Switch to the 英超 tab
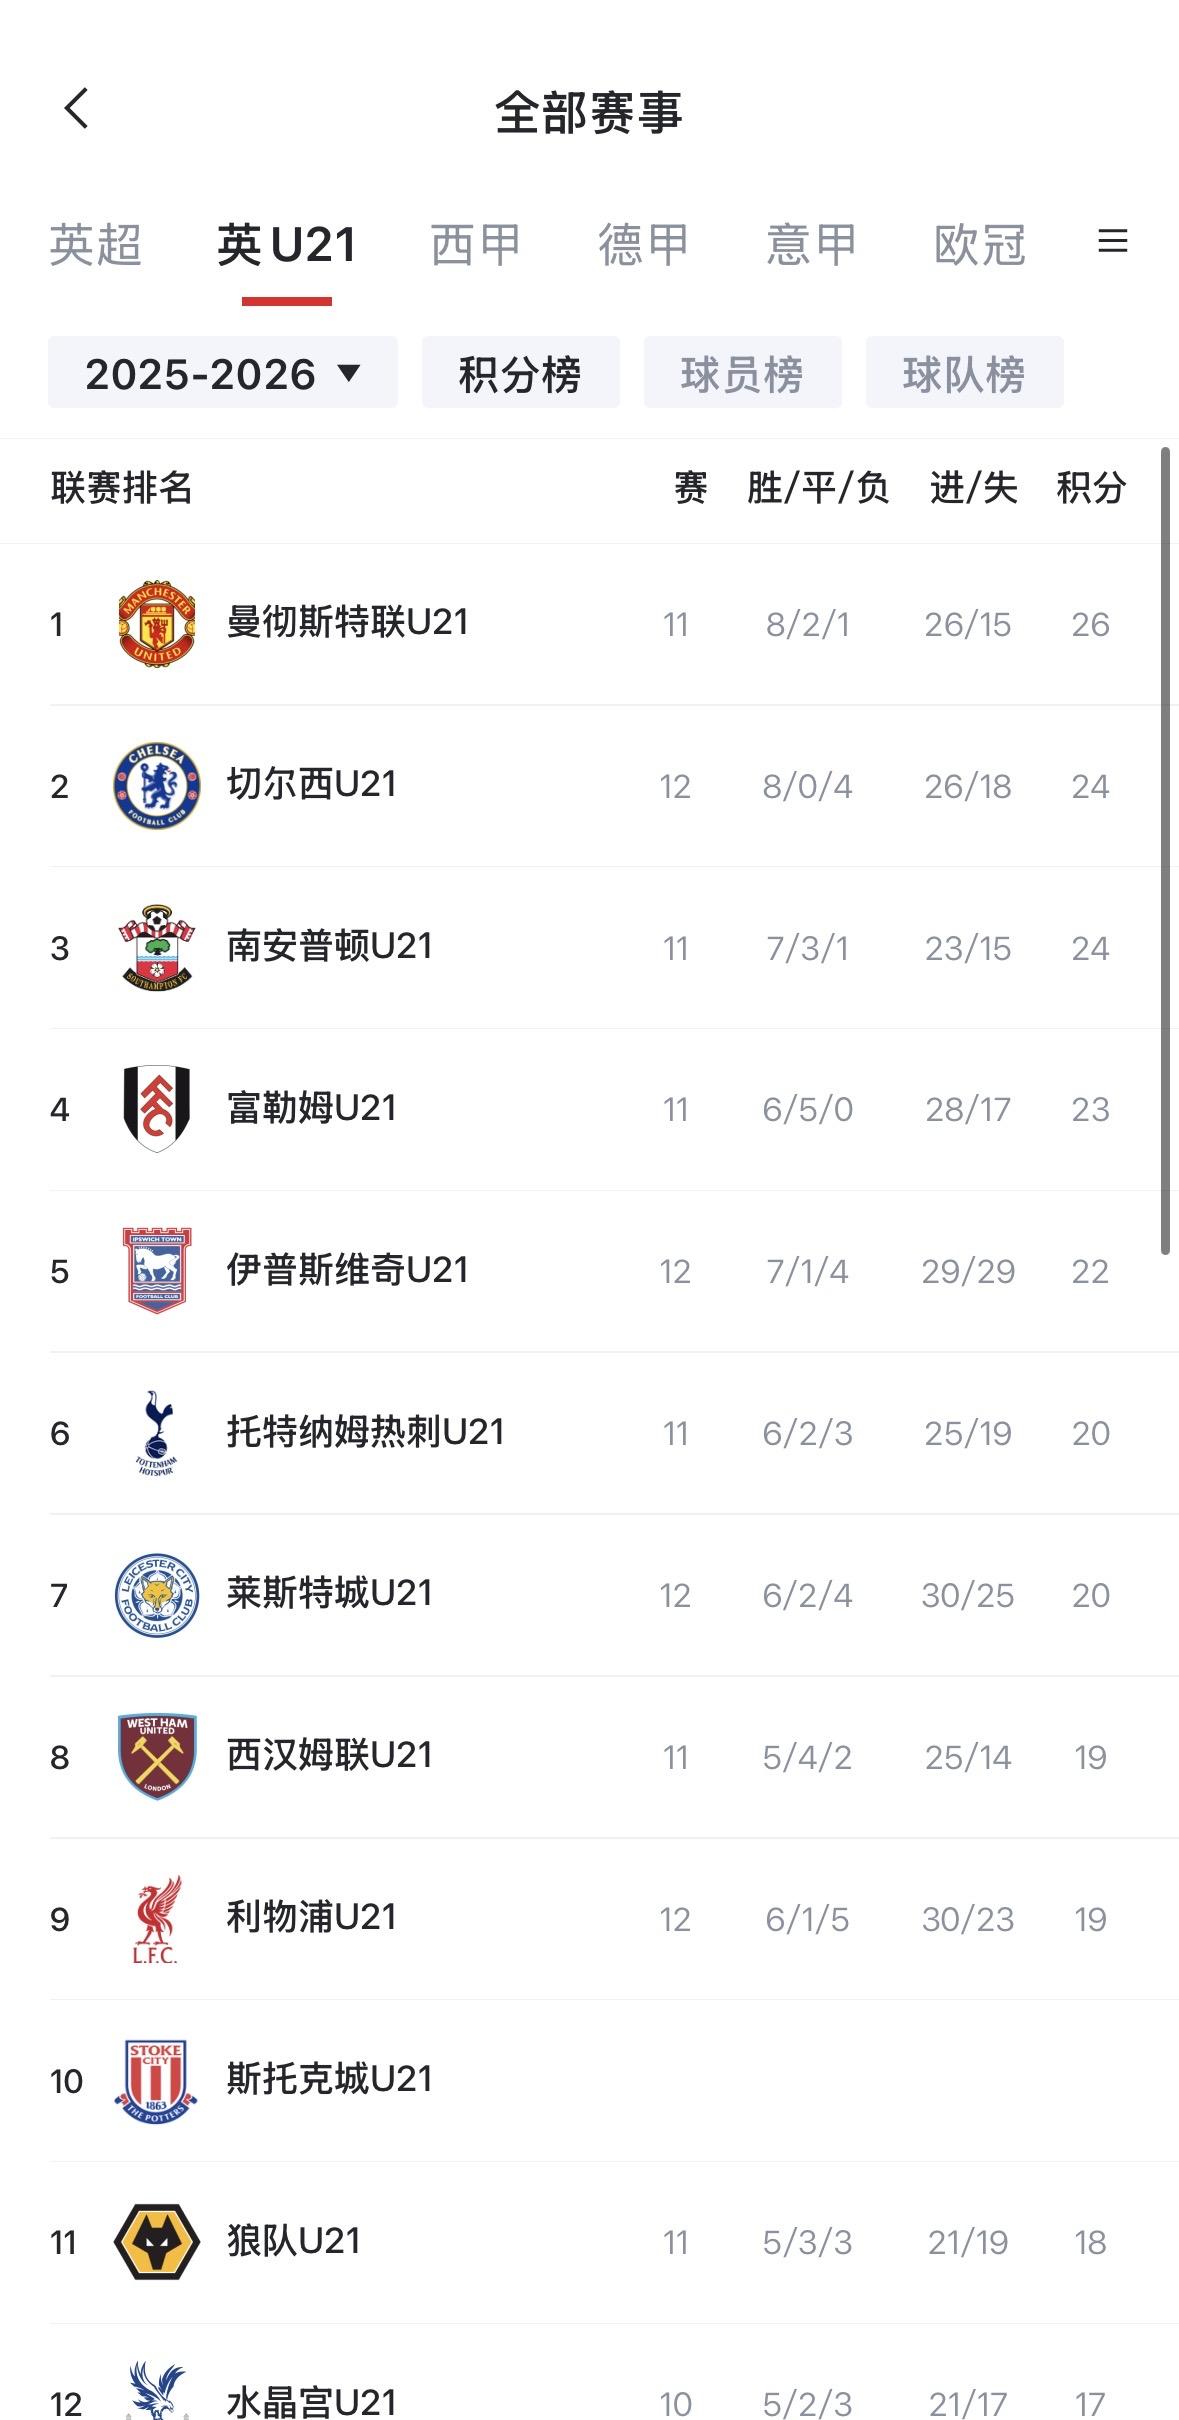This screenshot has height=2420, width=1179. coord(96,245)
